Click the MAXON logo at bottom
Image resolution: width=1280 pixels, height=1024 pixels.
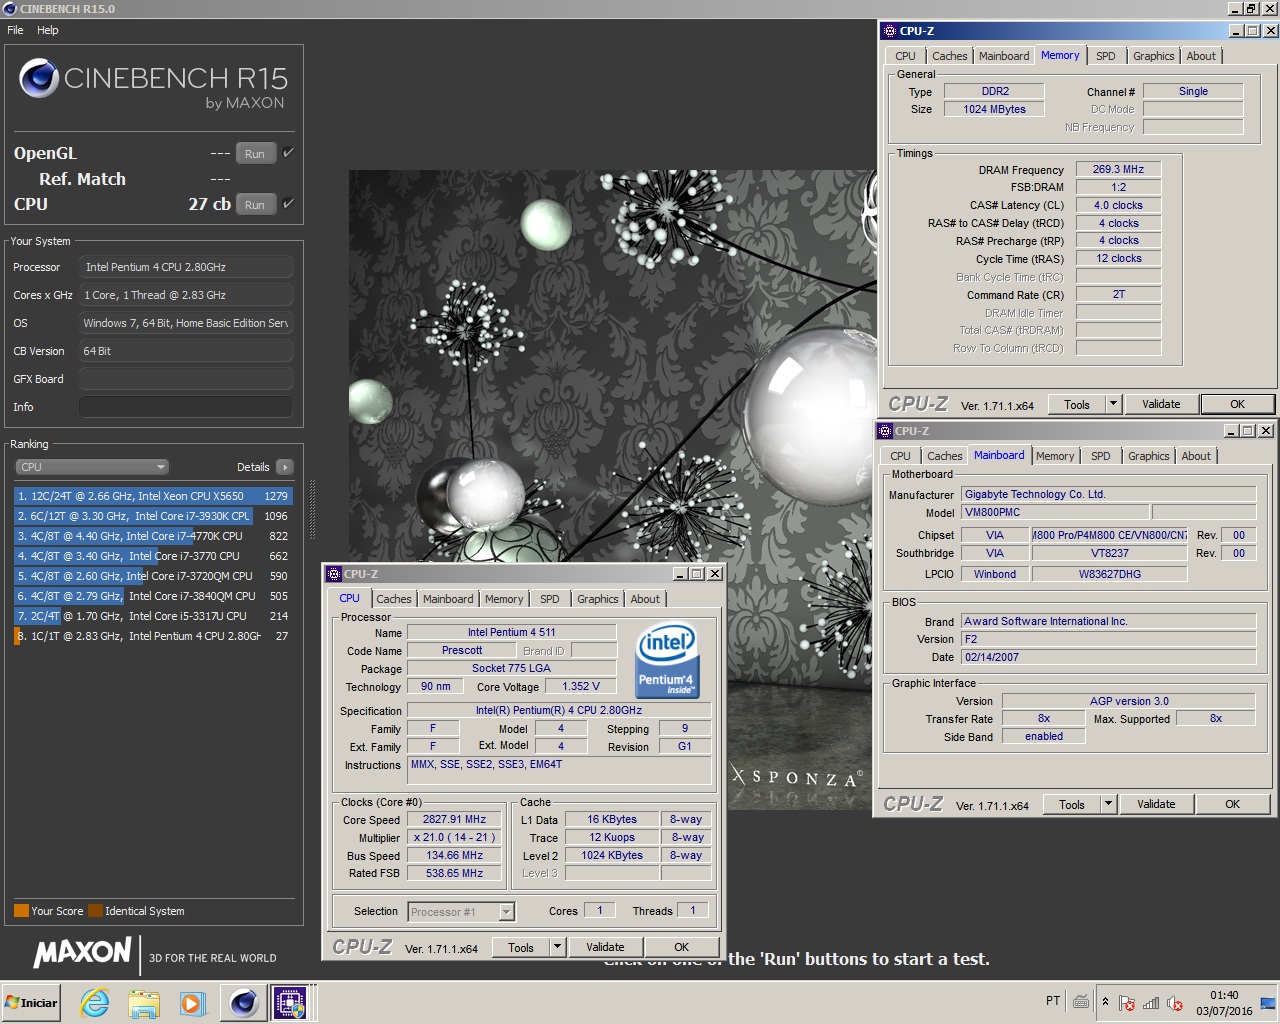(82, 951)
